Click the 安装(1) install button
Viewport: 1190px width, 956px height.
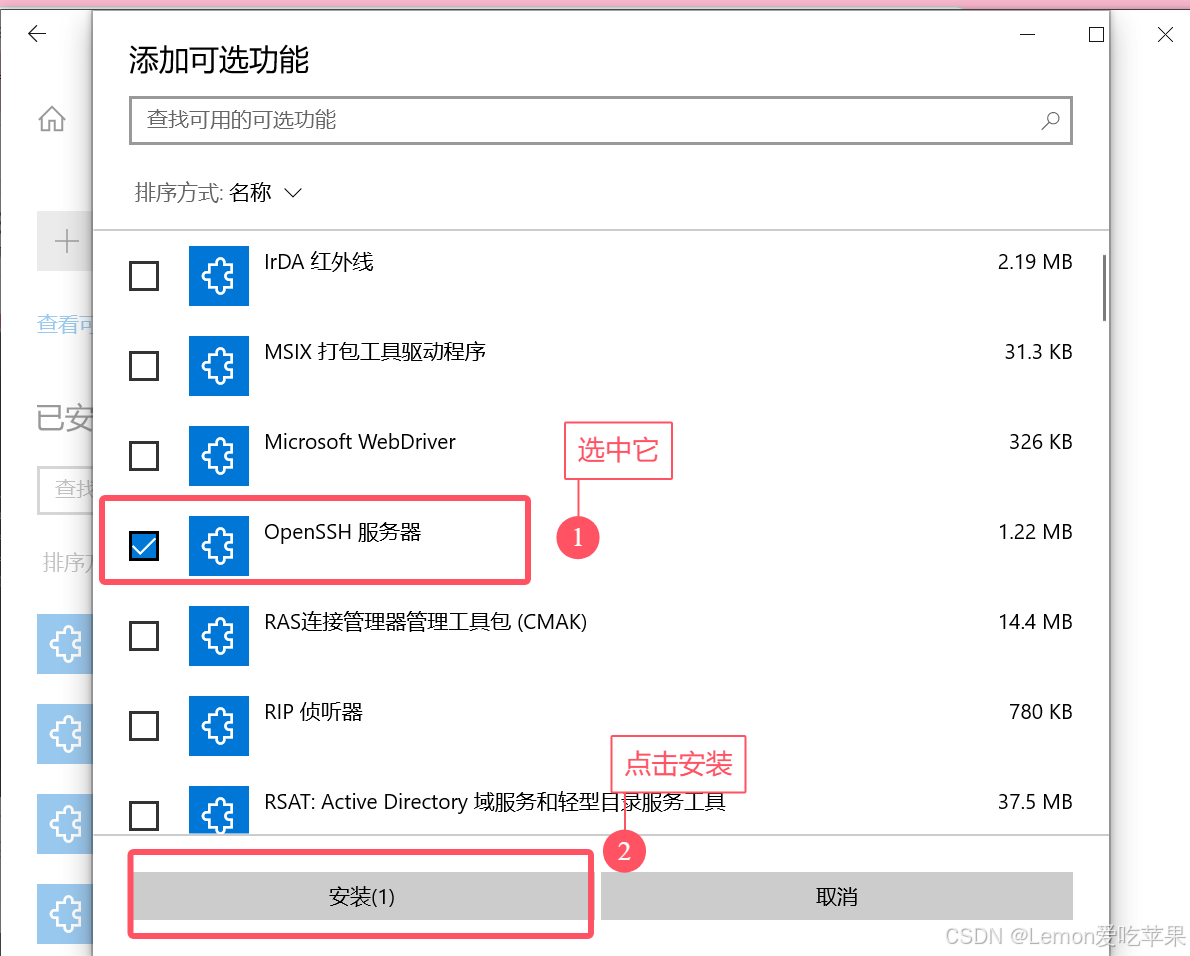point(361,896)
